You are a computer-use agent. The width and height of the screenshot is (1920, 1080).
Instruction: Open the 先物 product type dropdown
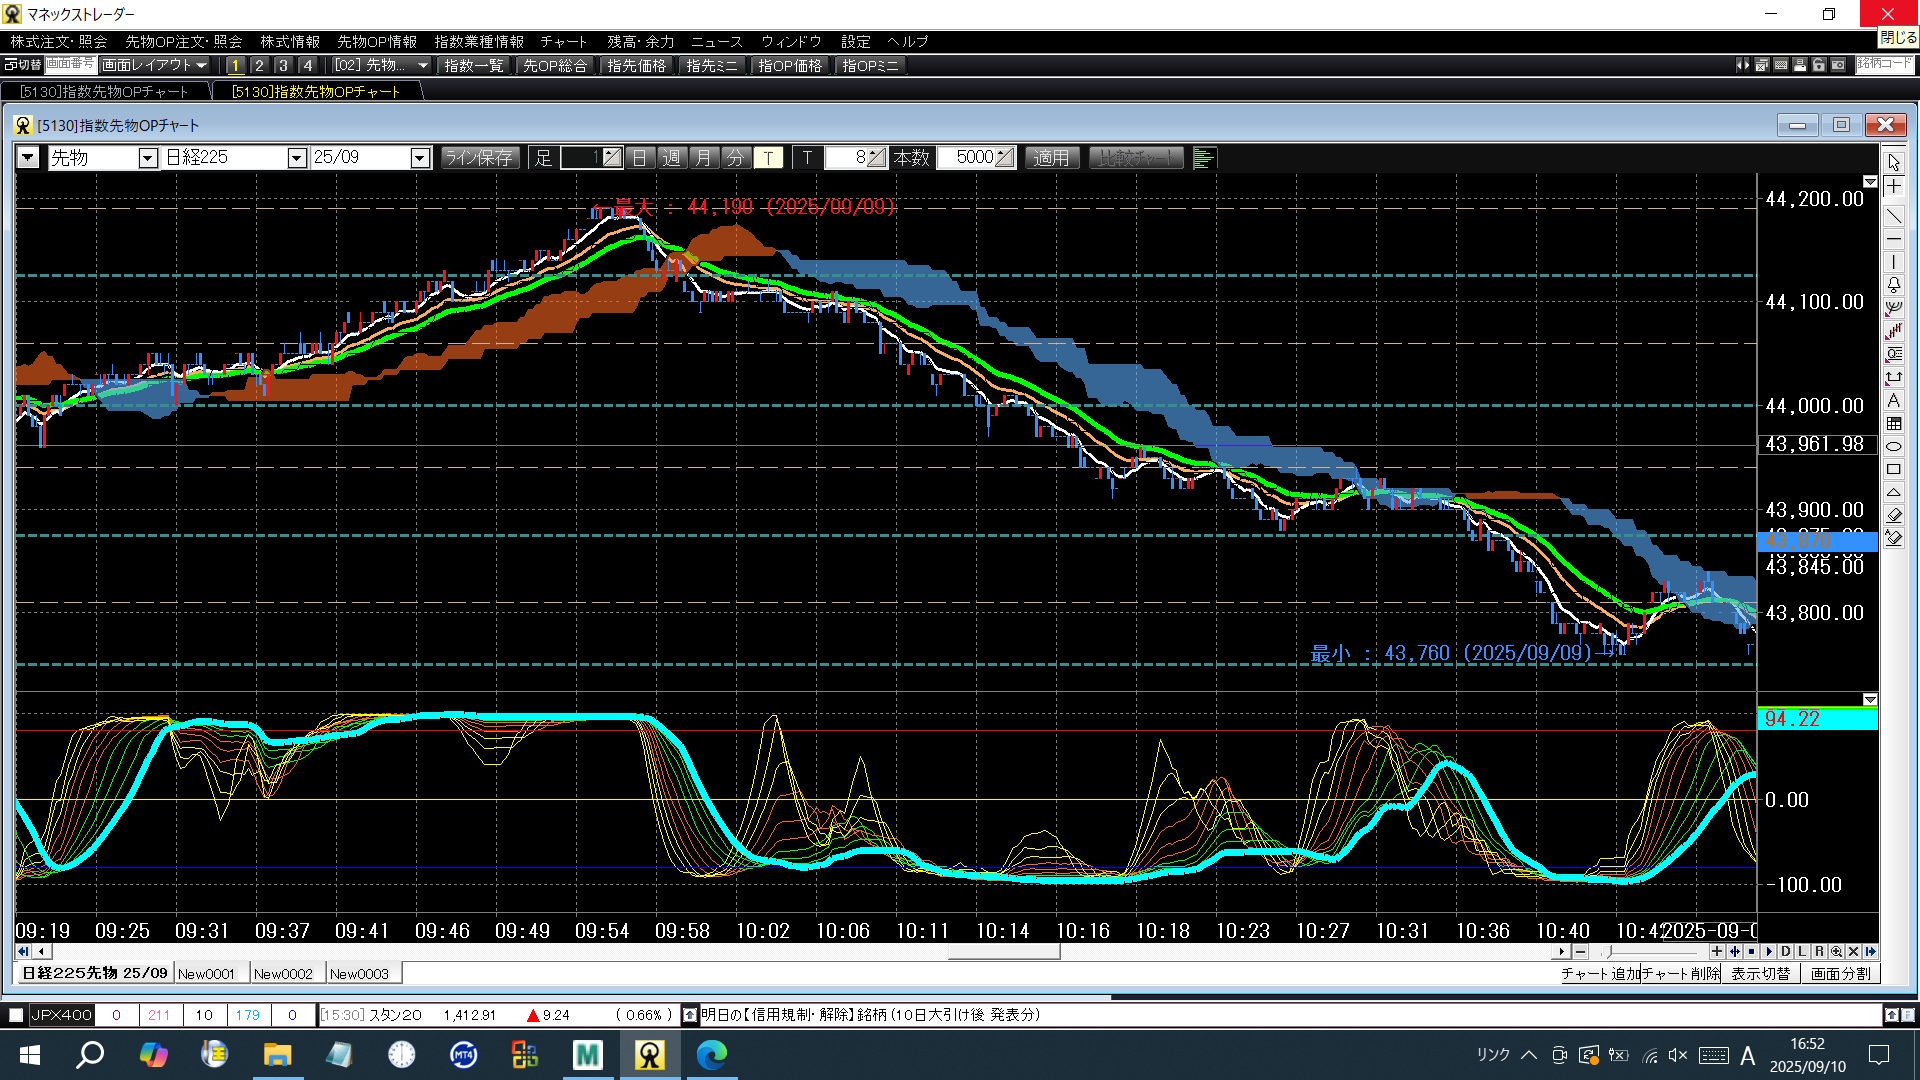[x=147, y=158]
